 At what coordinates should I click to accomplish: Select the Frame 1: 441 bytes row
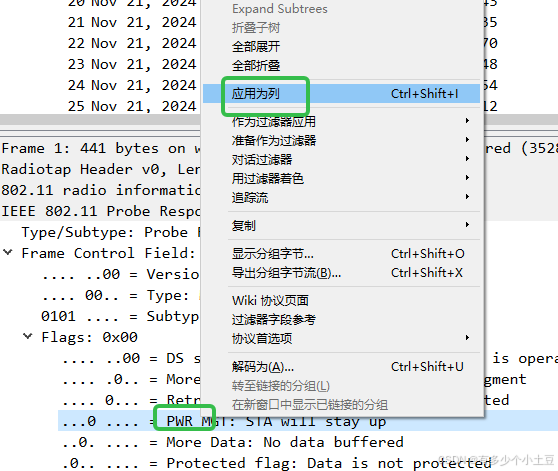(100, 148)
